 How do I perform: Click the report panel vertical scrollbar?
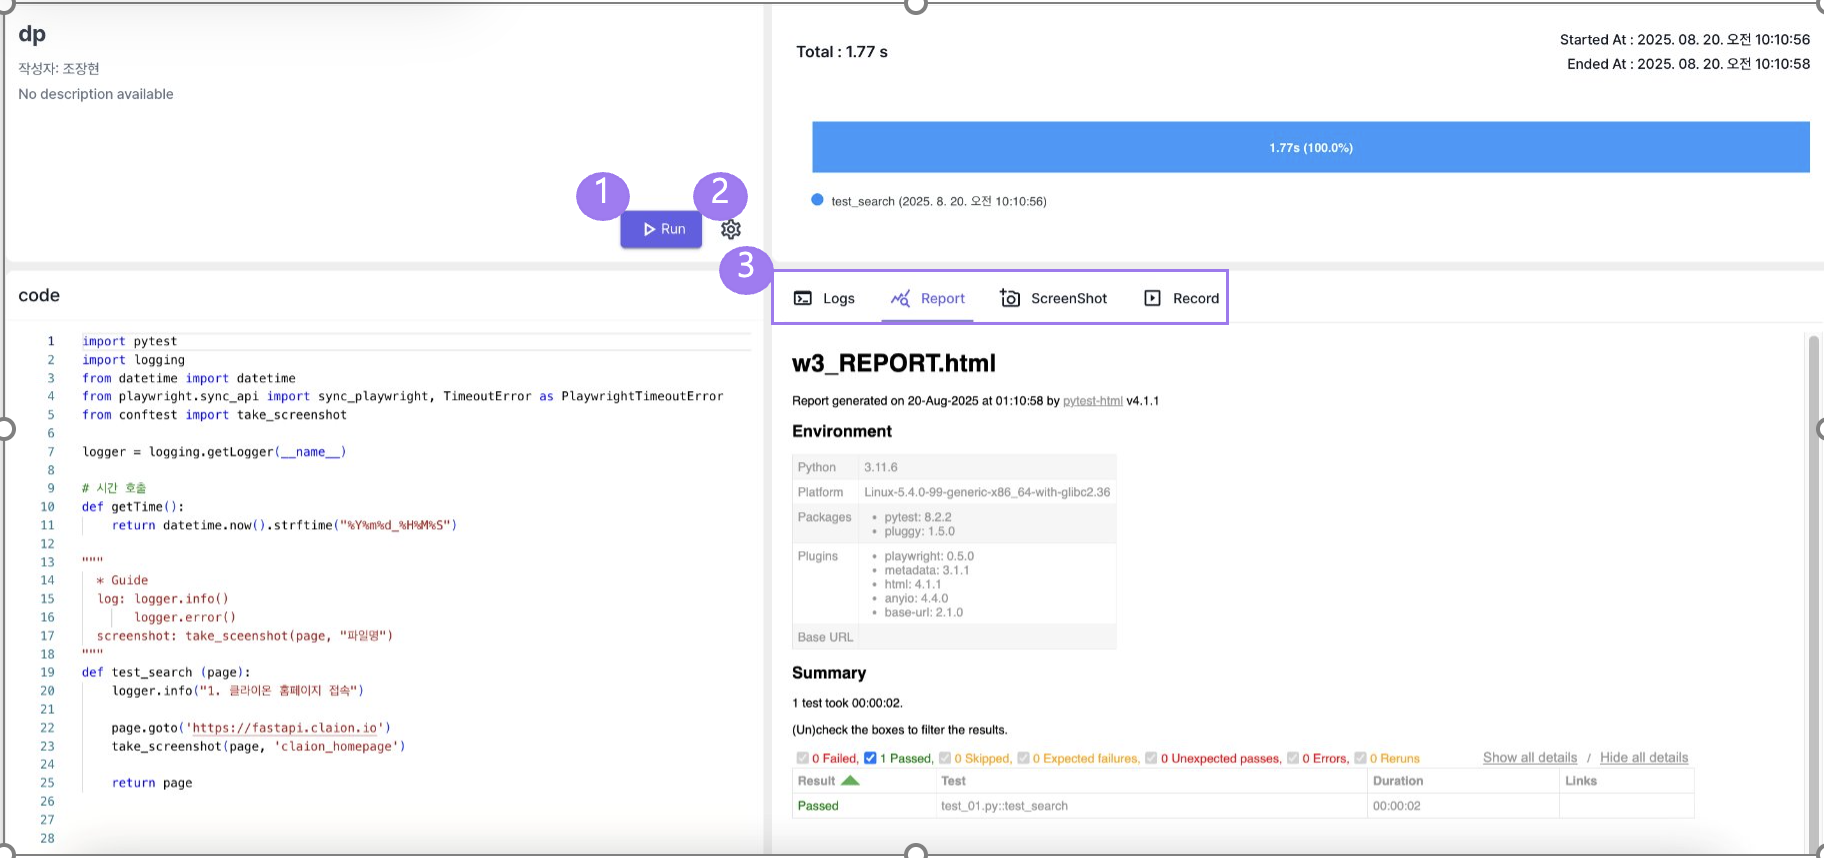pyautogui.click(x=1813, y=590)
